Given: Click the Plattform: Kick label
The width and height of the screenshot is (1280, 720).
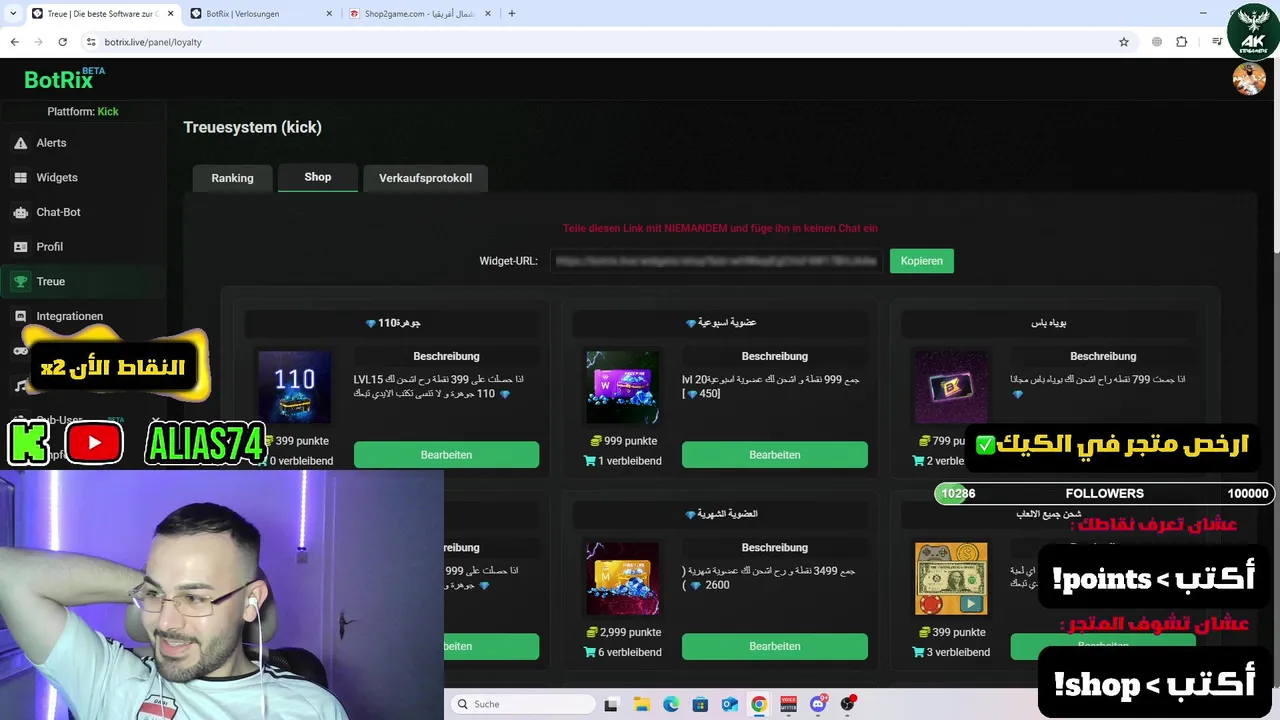Looking at the screenshot, I should [x=83, y=111].
